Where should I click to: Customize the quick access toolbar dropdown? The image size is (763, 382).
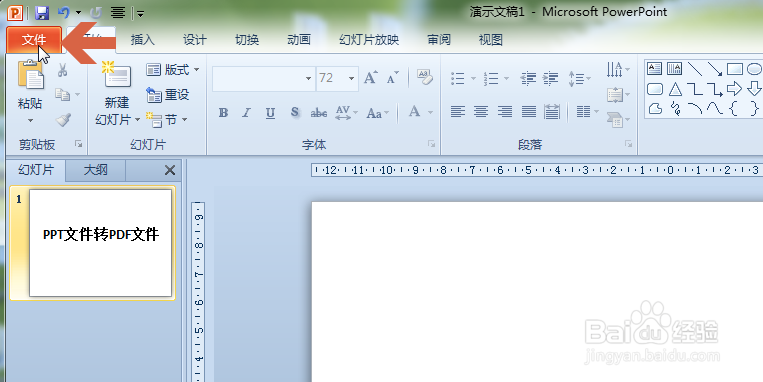pos(140,14)
